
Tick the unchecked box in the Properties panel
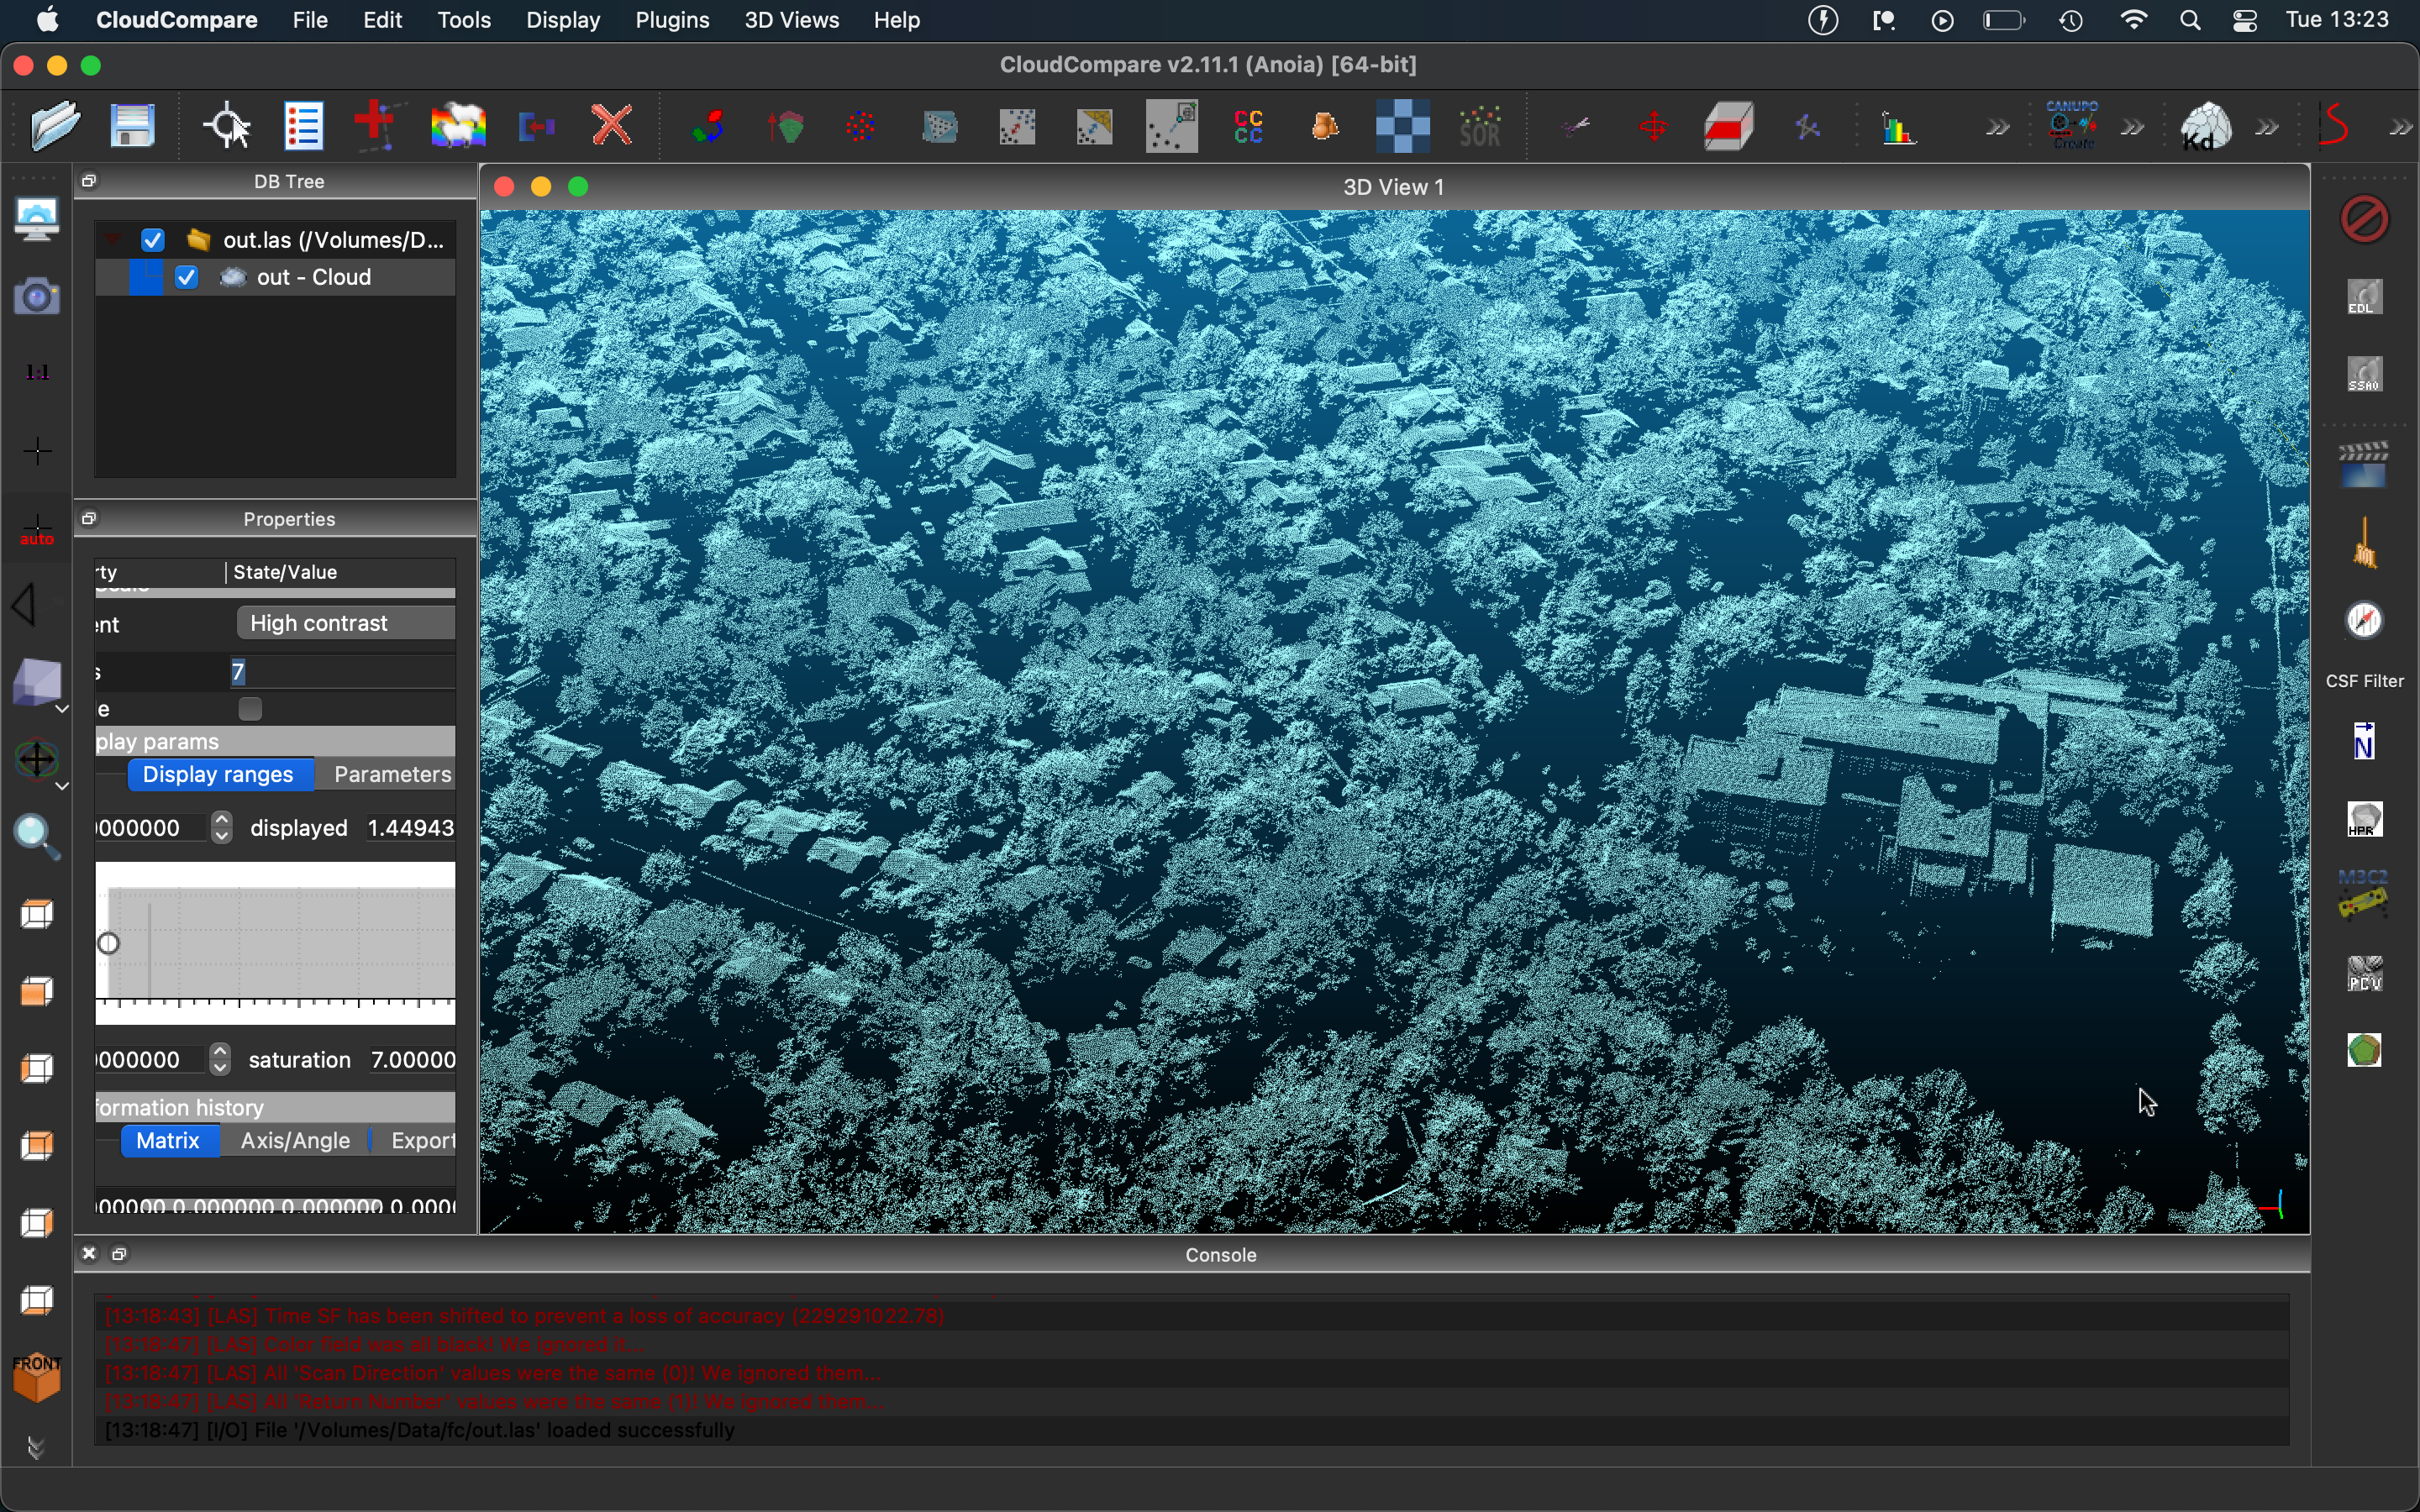(x=252, y=710)
